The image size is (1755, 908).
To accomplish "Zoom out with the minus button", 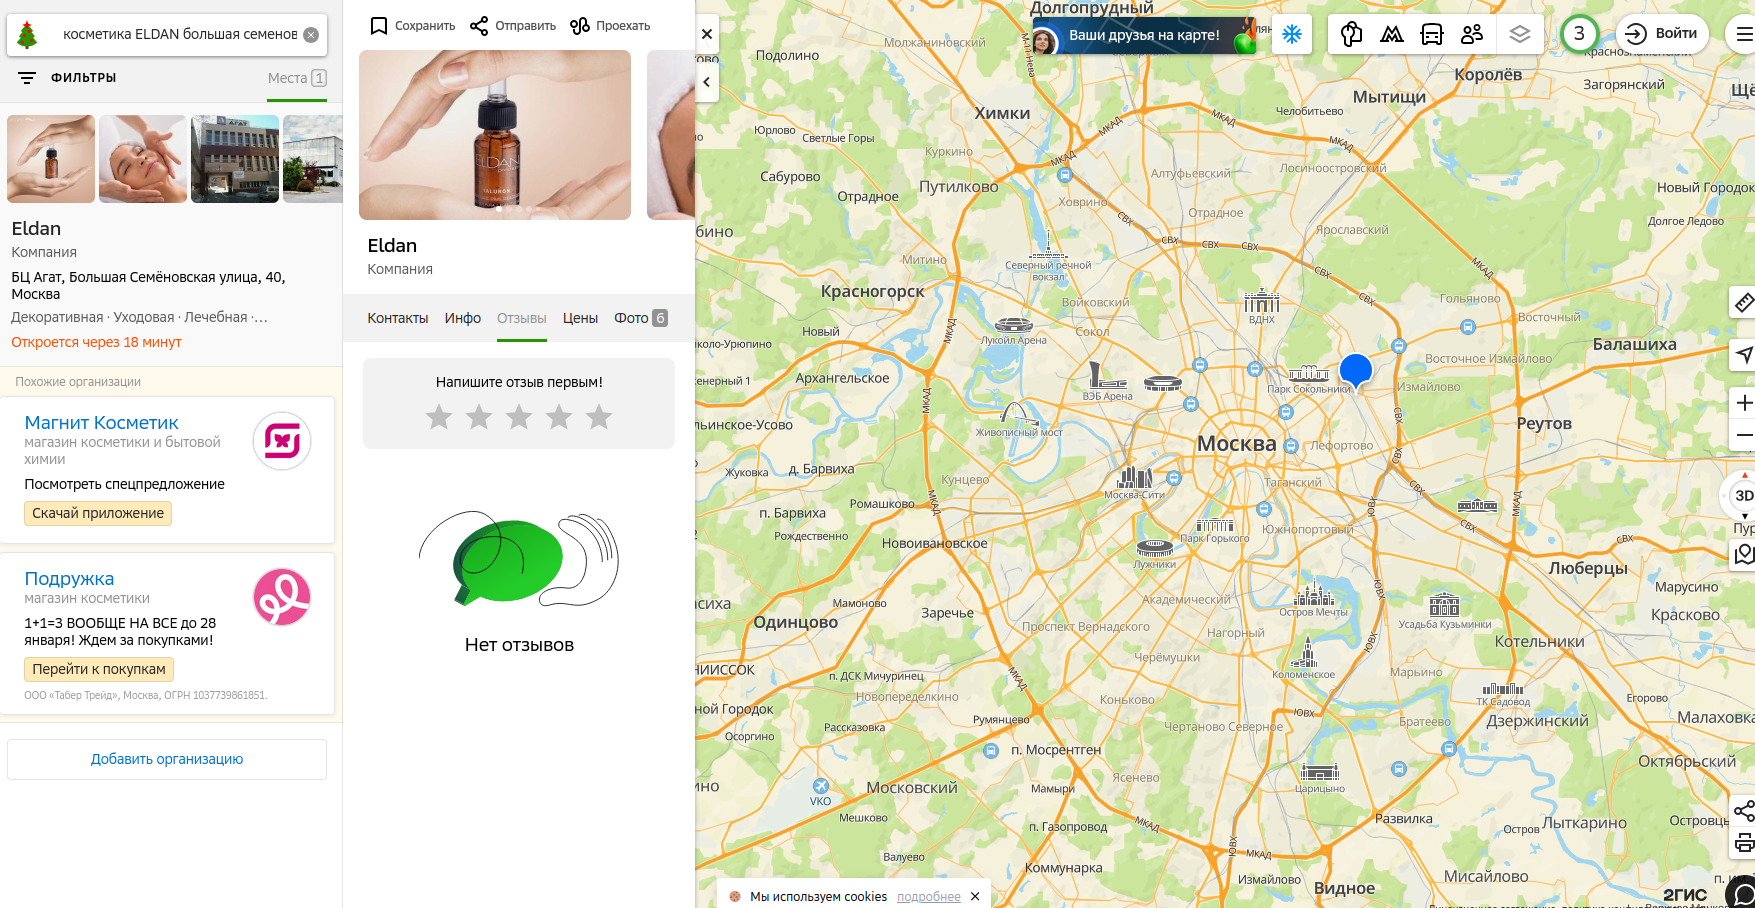I will pyautogui.click(x=1743, y=435).
